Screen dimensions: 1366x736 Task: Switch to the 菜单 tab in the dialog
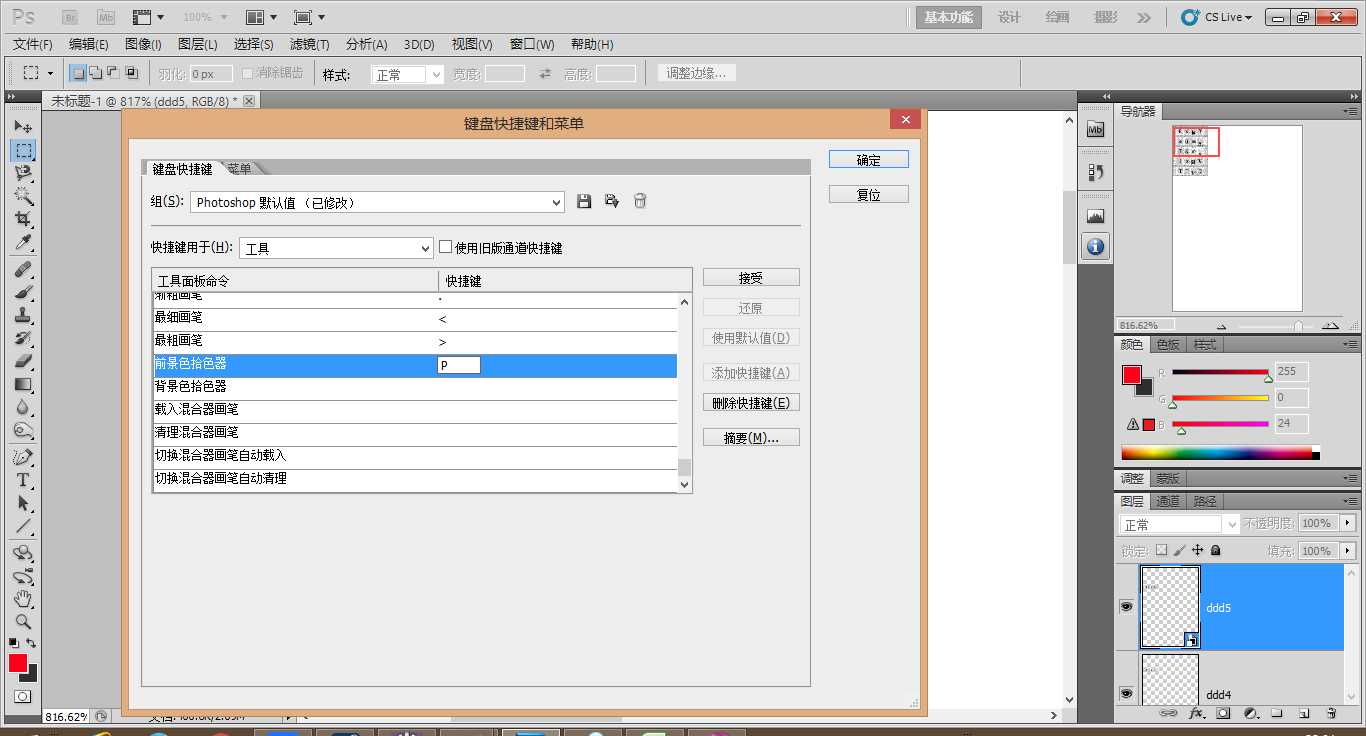pyautogui.click(x=240, y=168)
